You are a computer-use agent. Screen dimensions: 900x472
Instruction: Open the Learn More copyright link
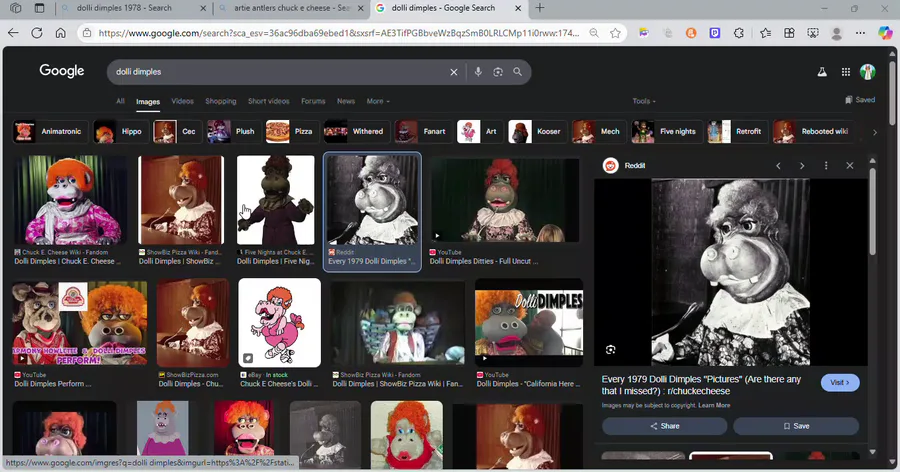pyautogui.click(x=714, y=405)
